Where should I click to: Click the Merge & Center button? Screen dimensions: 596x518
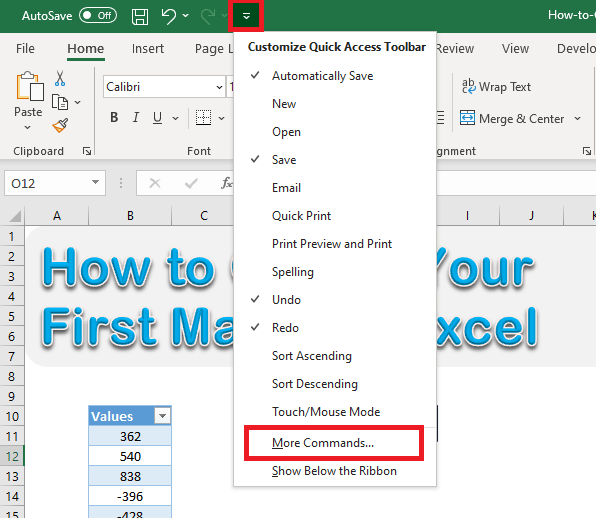pos(512,119)
